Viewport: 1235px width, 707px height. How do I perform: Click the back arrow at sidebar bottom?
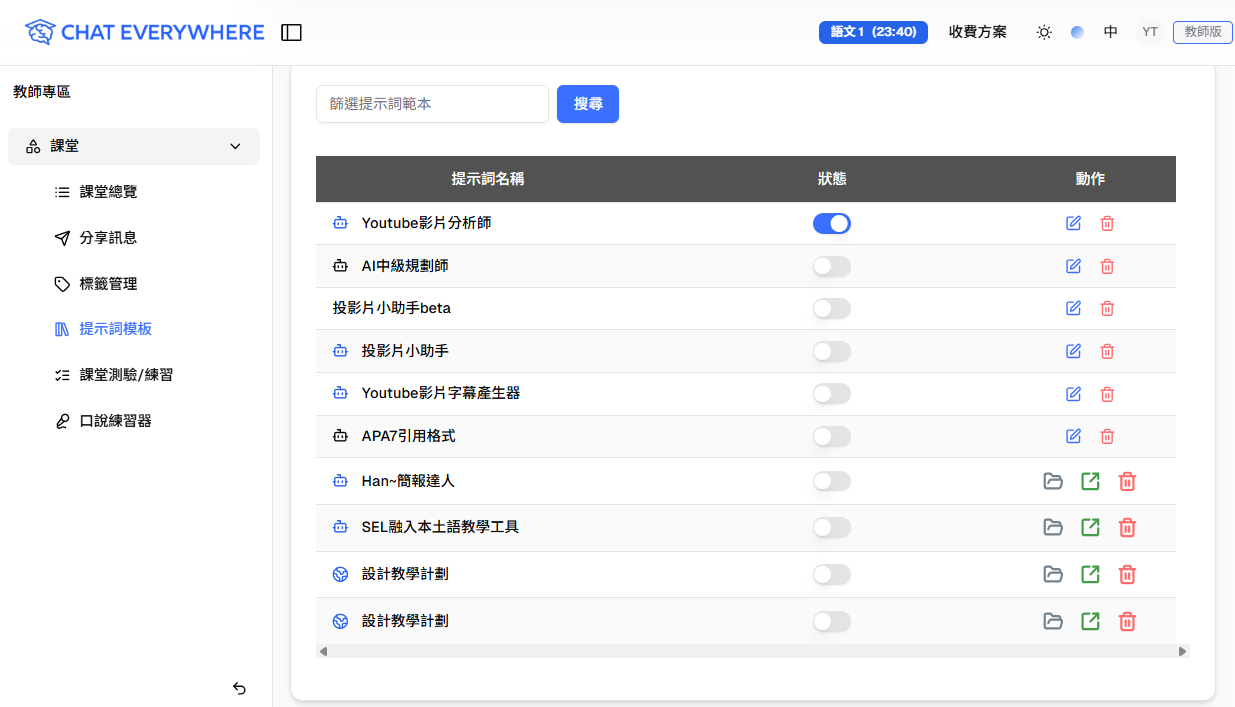click(x=239, y=688)
